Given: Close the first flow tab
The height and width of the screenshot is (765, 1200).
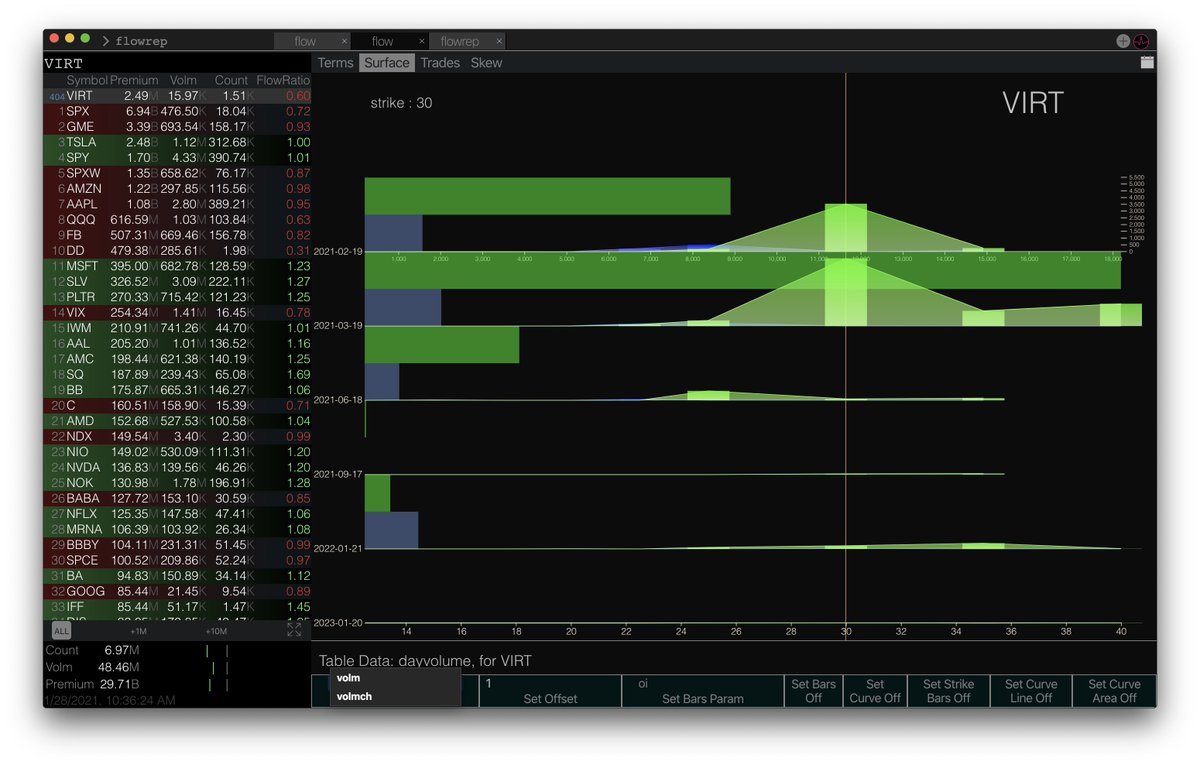Looking at the screenshot, I should (344, 41).
